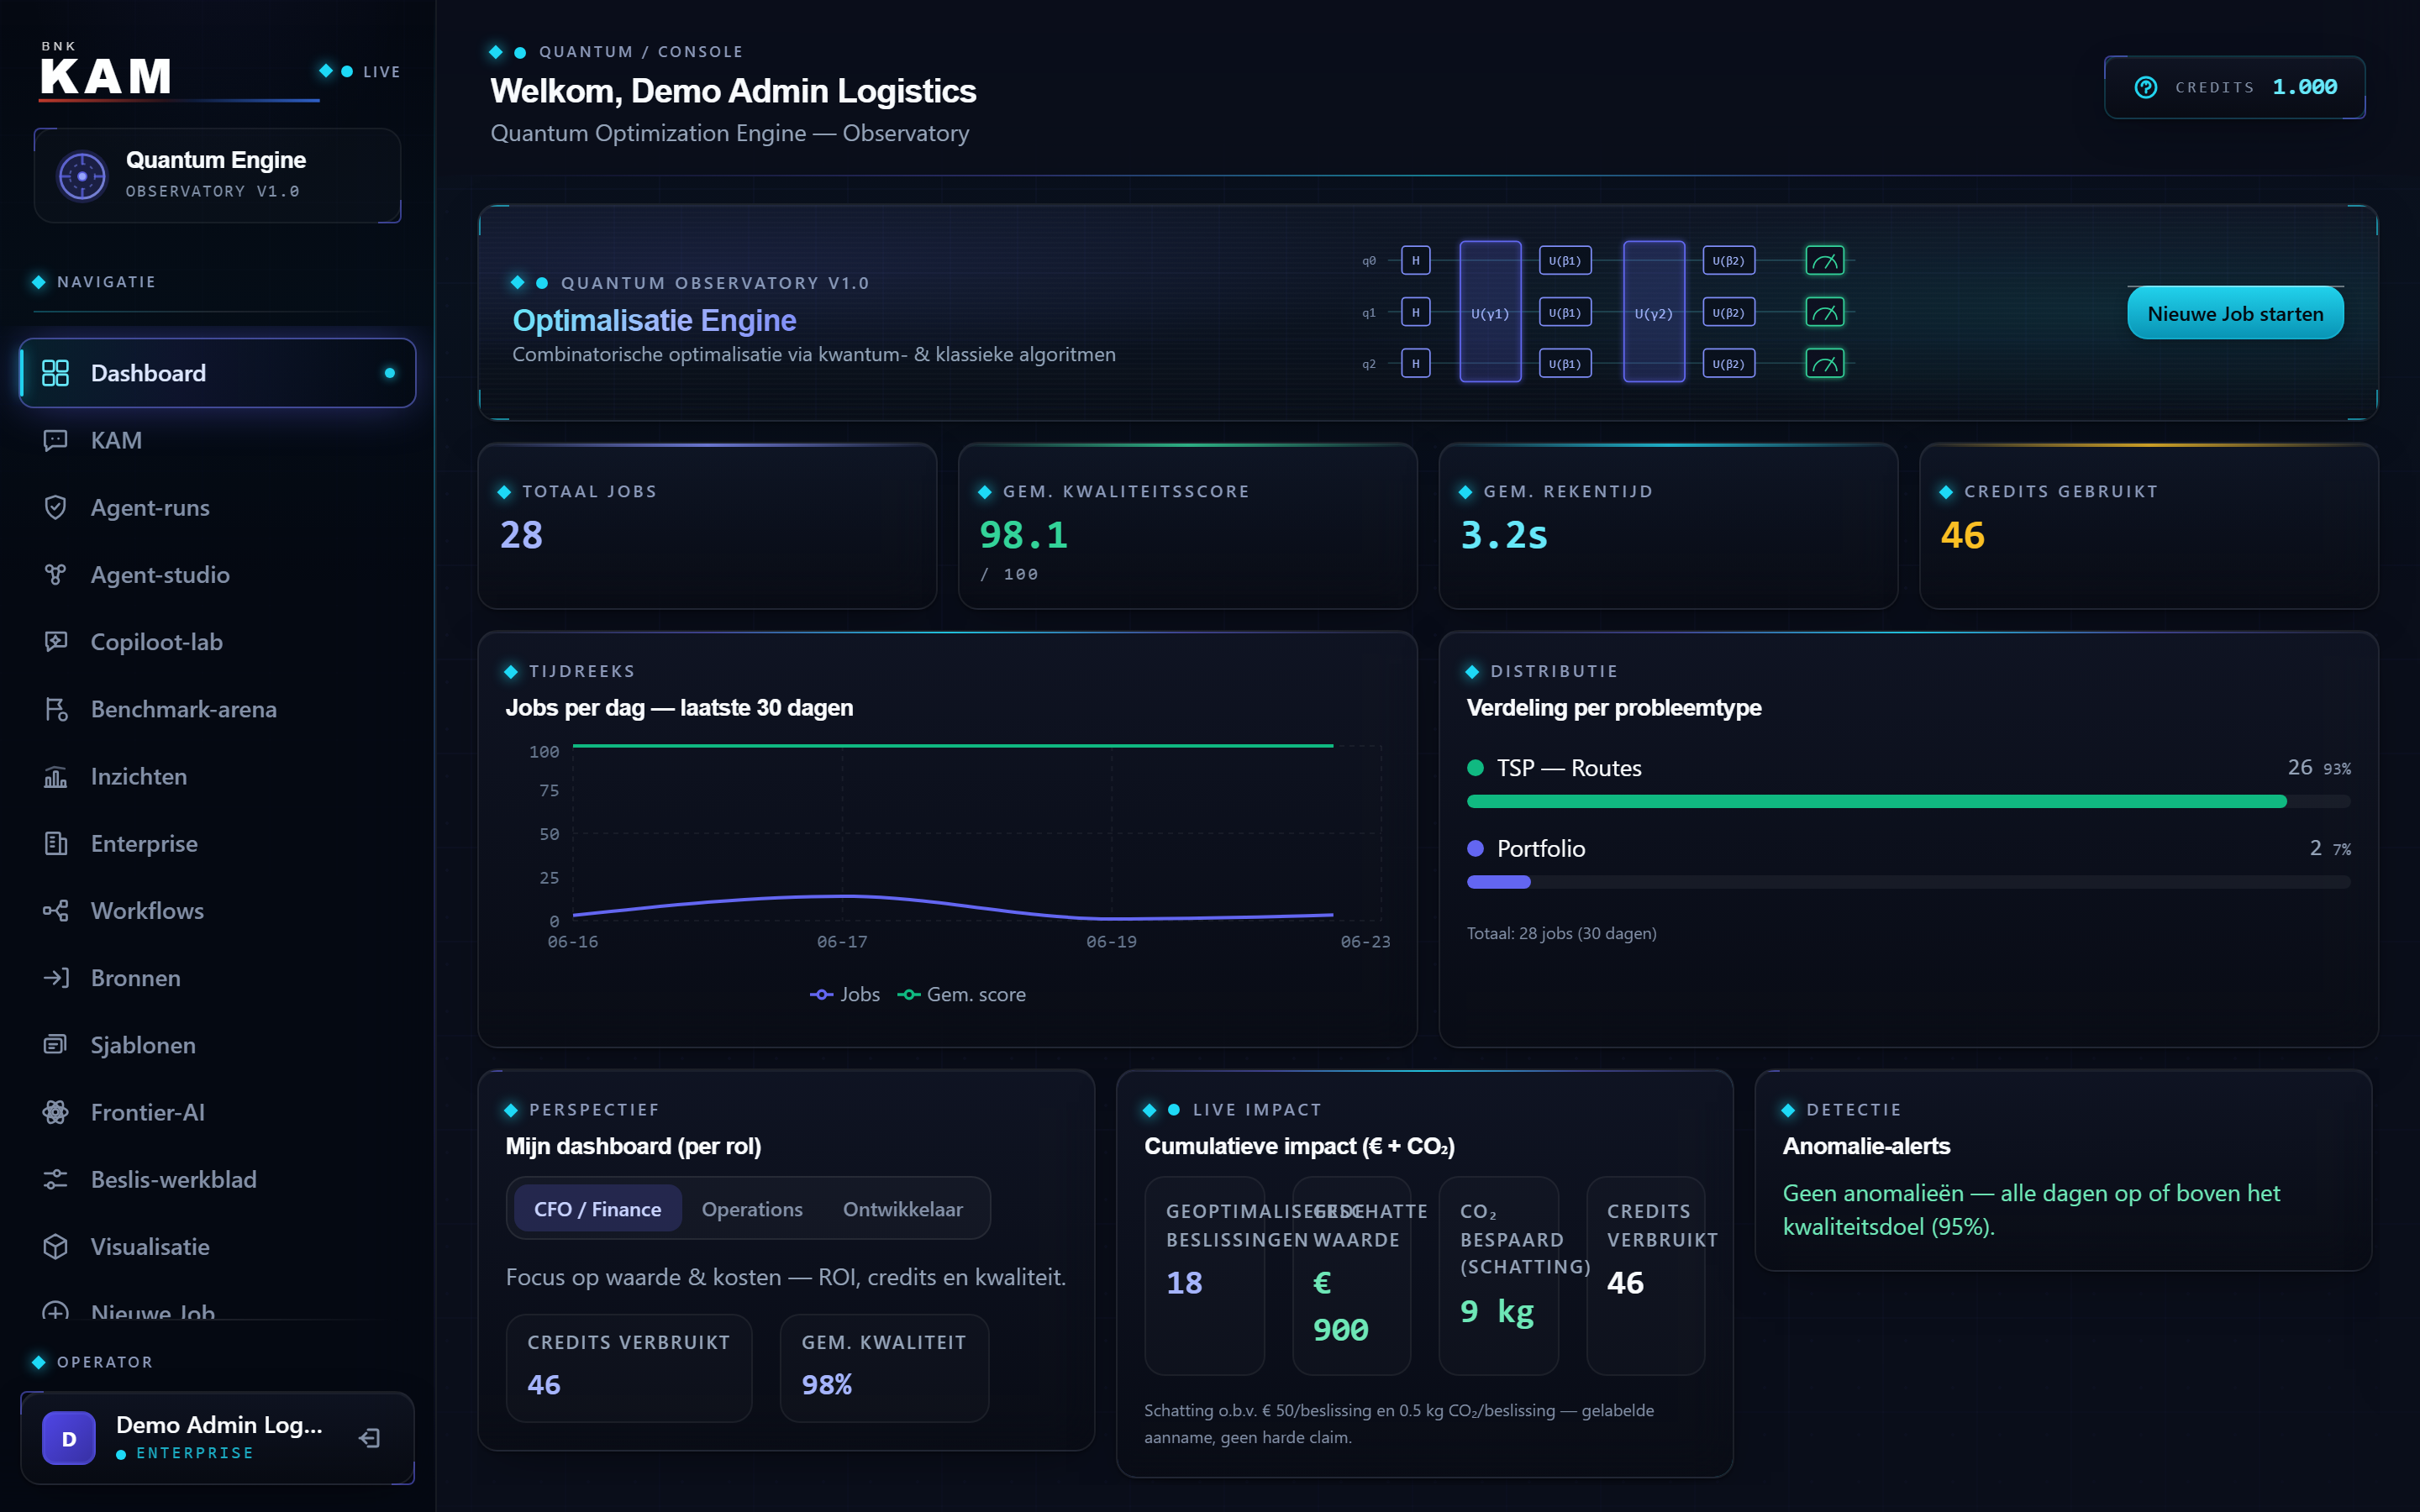The image size is (2420, 1512).
Task: Click the Geoptimaliseerde Beslissingen 18 value
Action: click(1184, 1282)
